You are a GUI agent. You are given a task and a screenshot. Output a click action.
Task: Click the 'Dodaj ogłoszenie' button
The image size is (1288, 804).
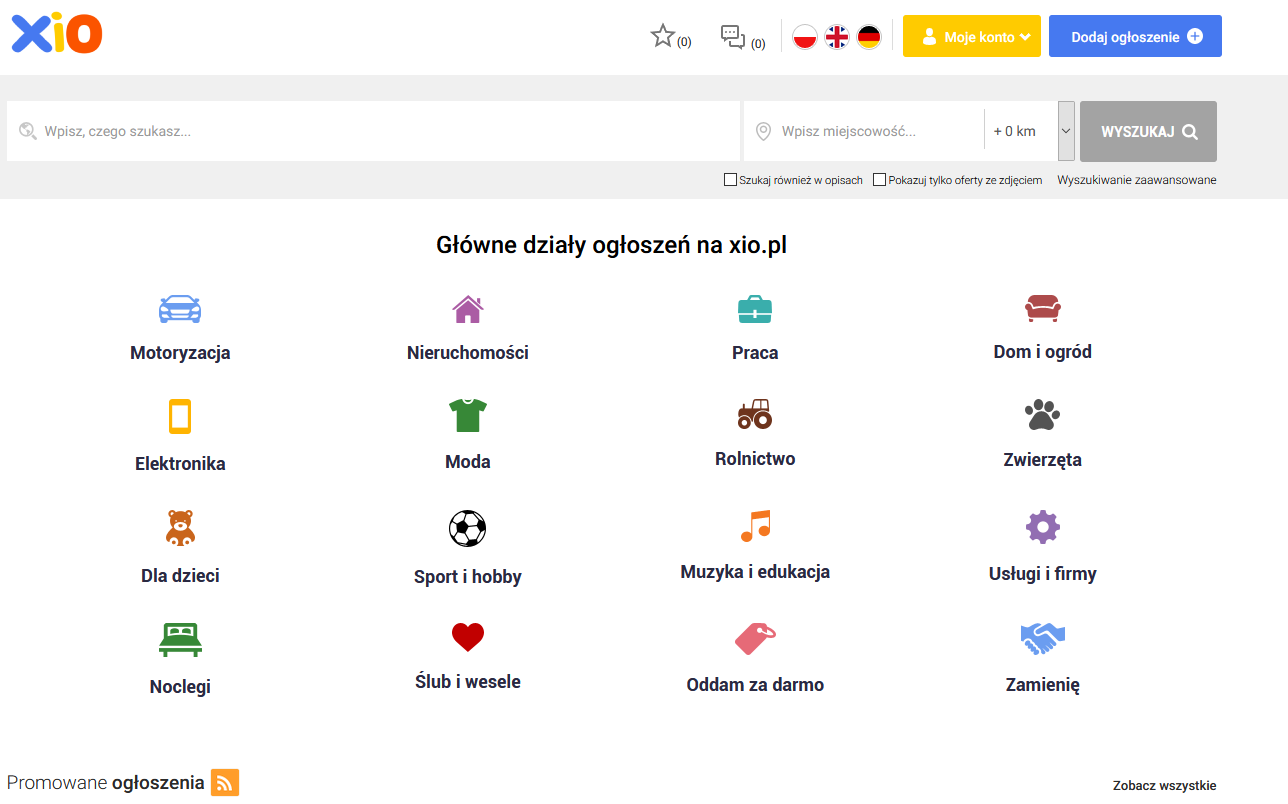tap(1135, 37)
